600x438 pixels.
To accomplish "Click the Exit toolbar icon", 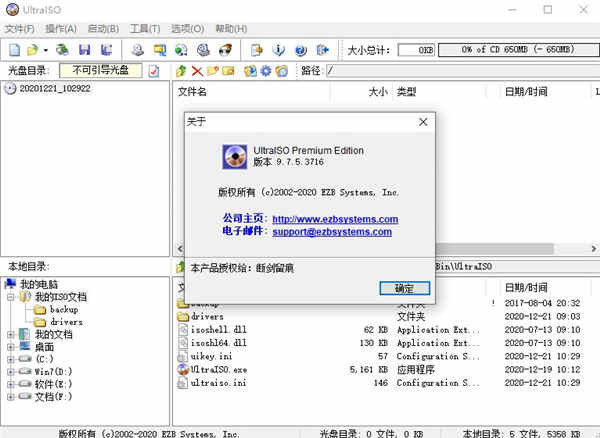I will point(323,50).
